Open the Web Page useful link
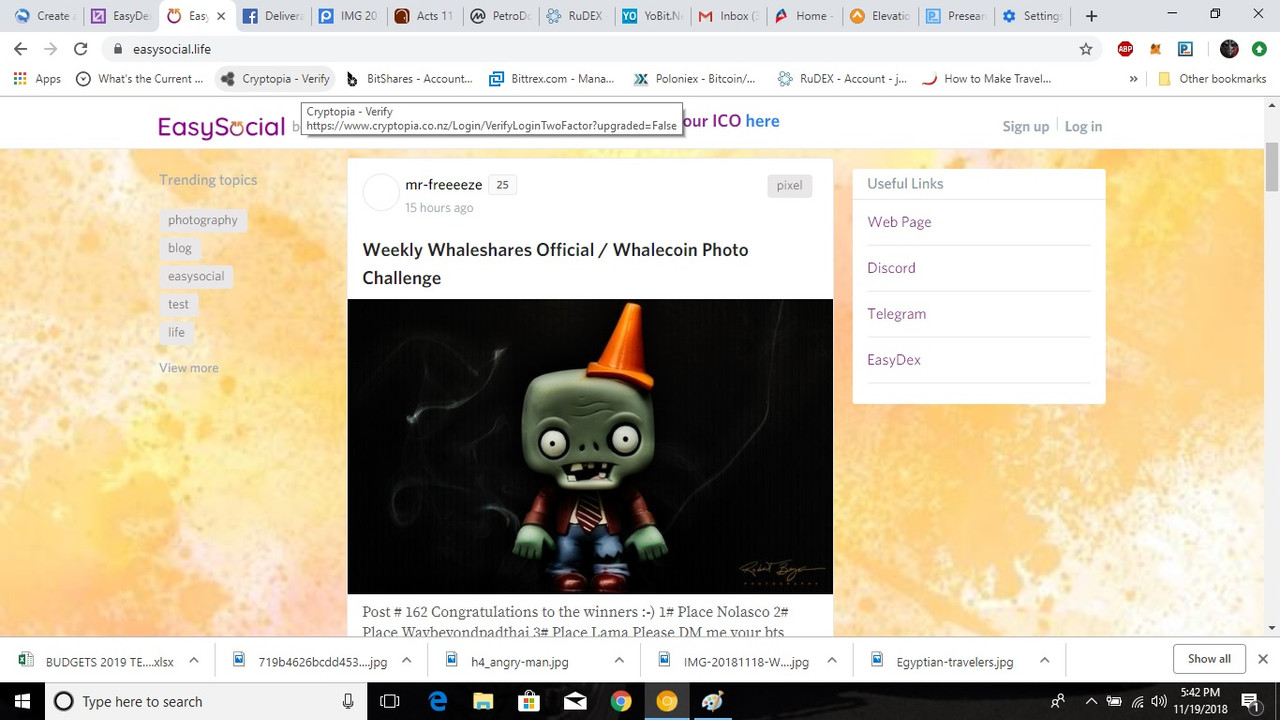This screenshot has height=720, width=1280. (x=899, y=222)
